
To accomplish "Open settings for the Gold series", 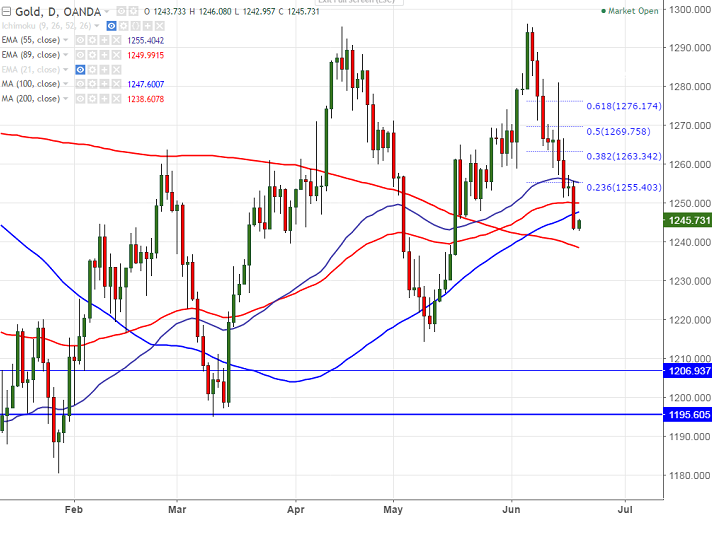I will 133,11.
